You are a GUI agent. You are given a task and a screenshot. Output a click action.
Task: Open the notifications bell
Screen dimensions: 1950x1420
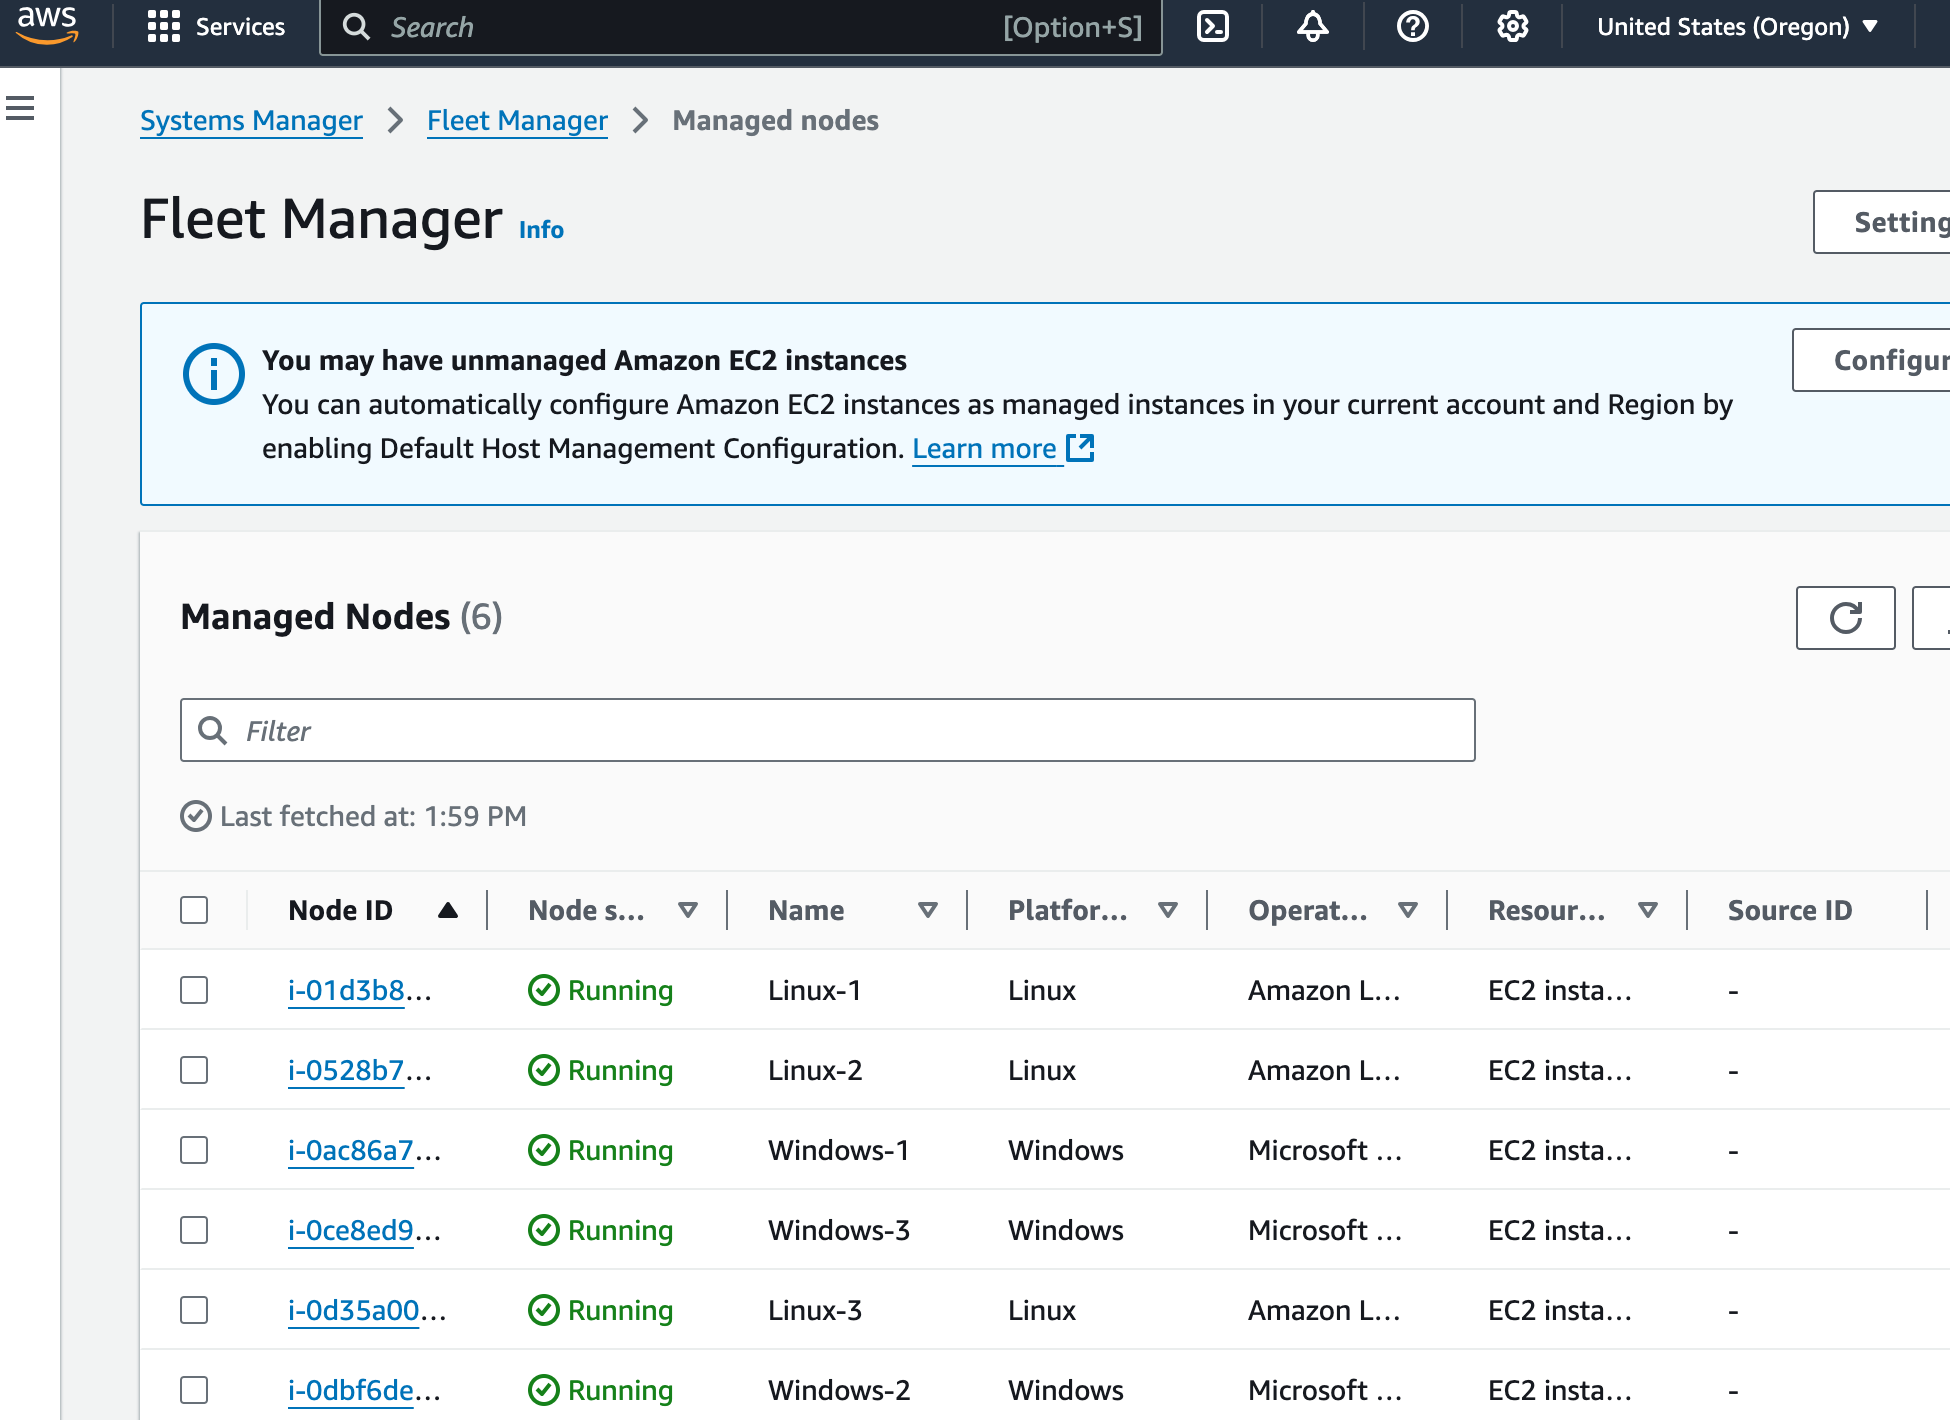pyautogui.click(x=1312, y=27)
